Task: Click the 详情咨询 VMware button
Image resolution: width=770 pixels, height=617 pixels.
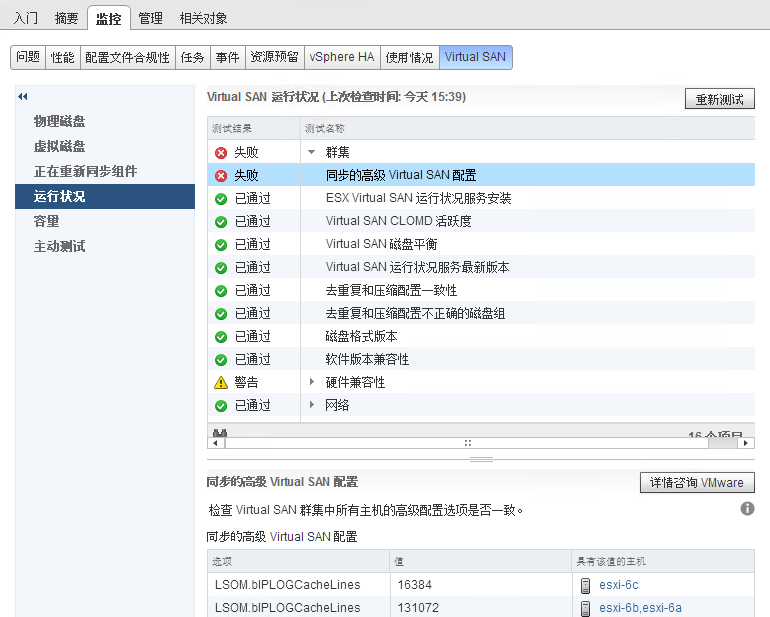Action: click(697, 482)
